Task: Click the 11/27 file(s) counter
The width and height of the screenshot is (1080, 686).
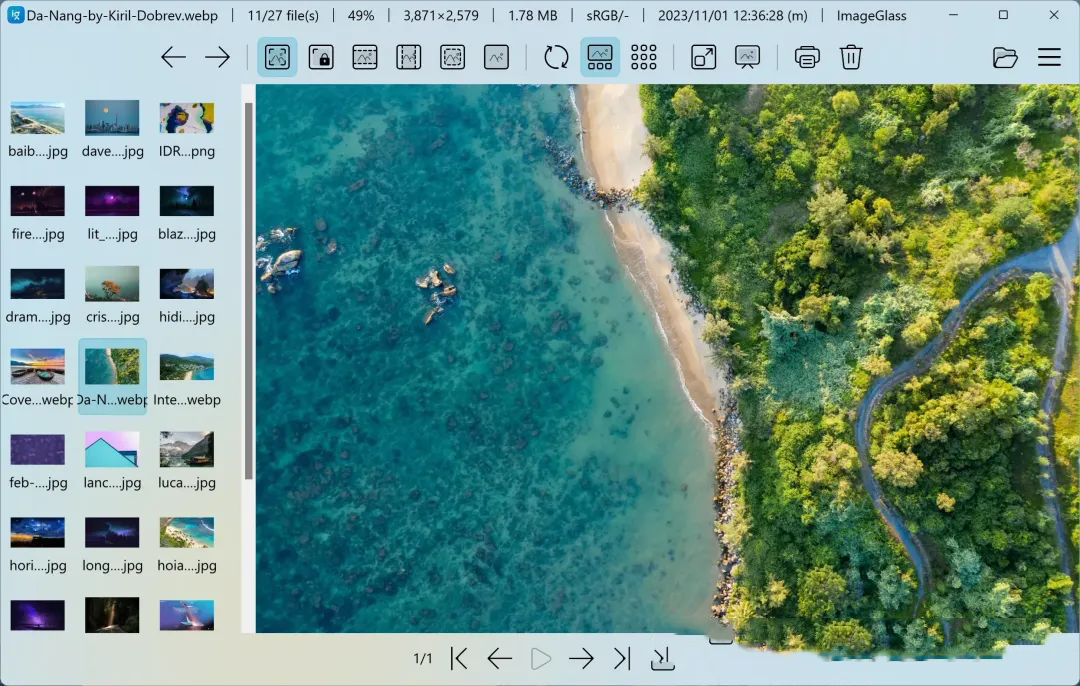Action: (283, 15)
